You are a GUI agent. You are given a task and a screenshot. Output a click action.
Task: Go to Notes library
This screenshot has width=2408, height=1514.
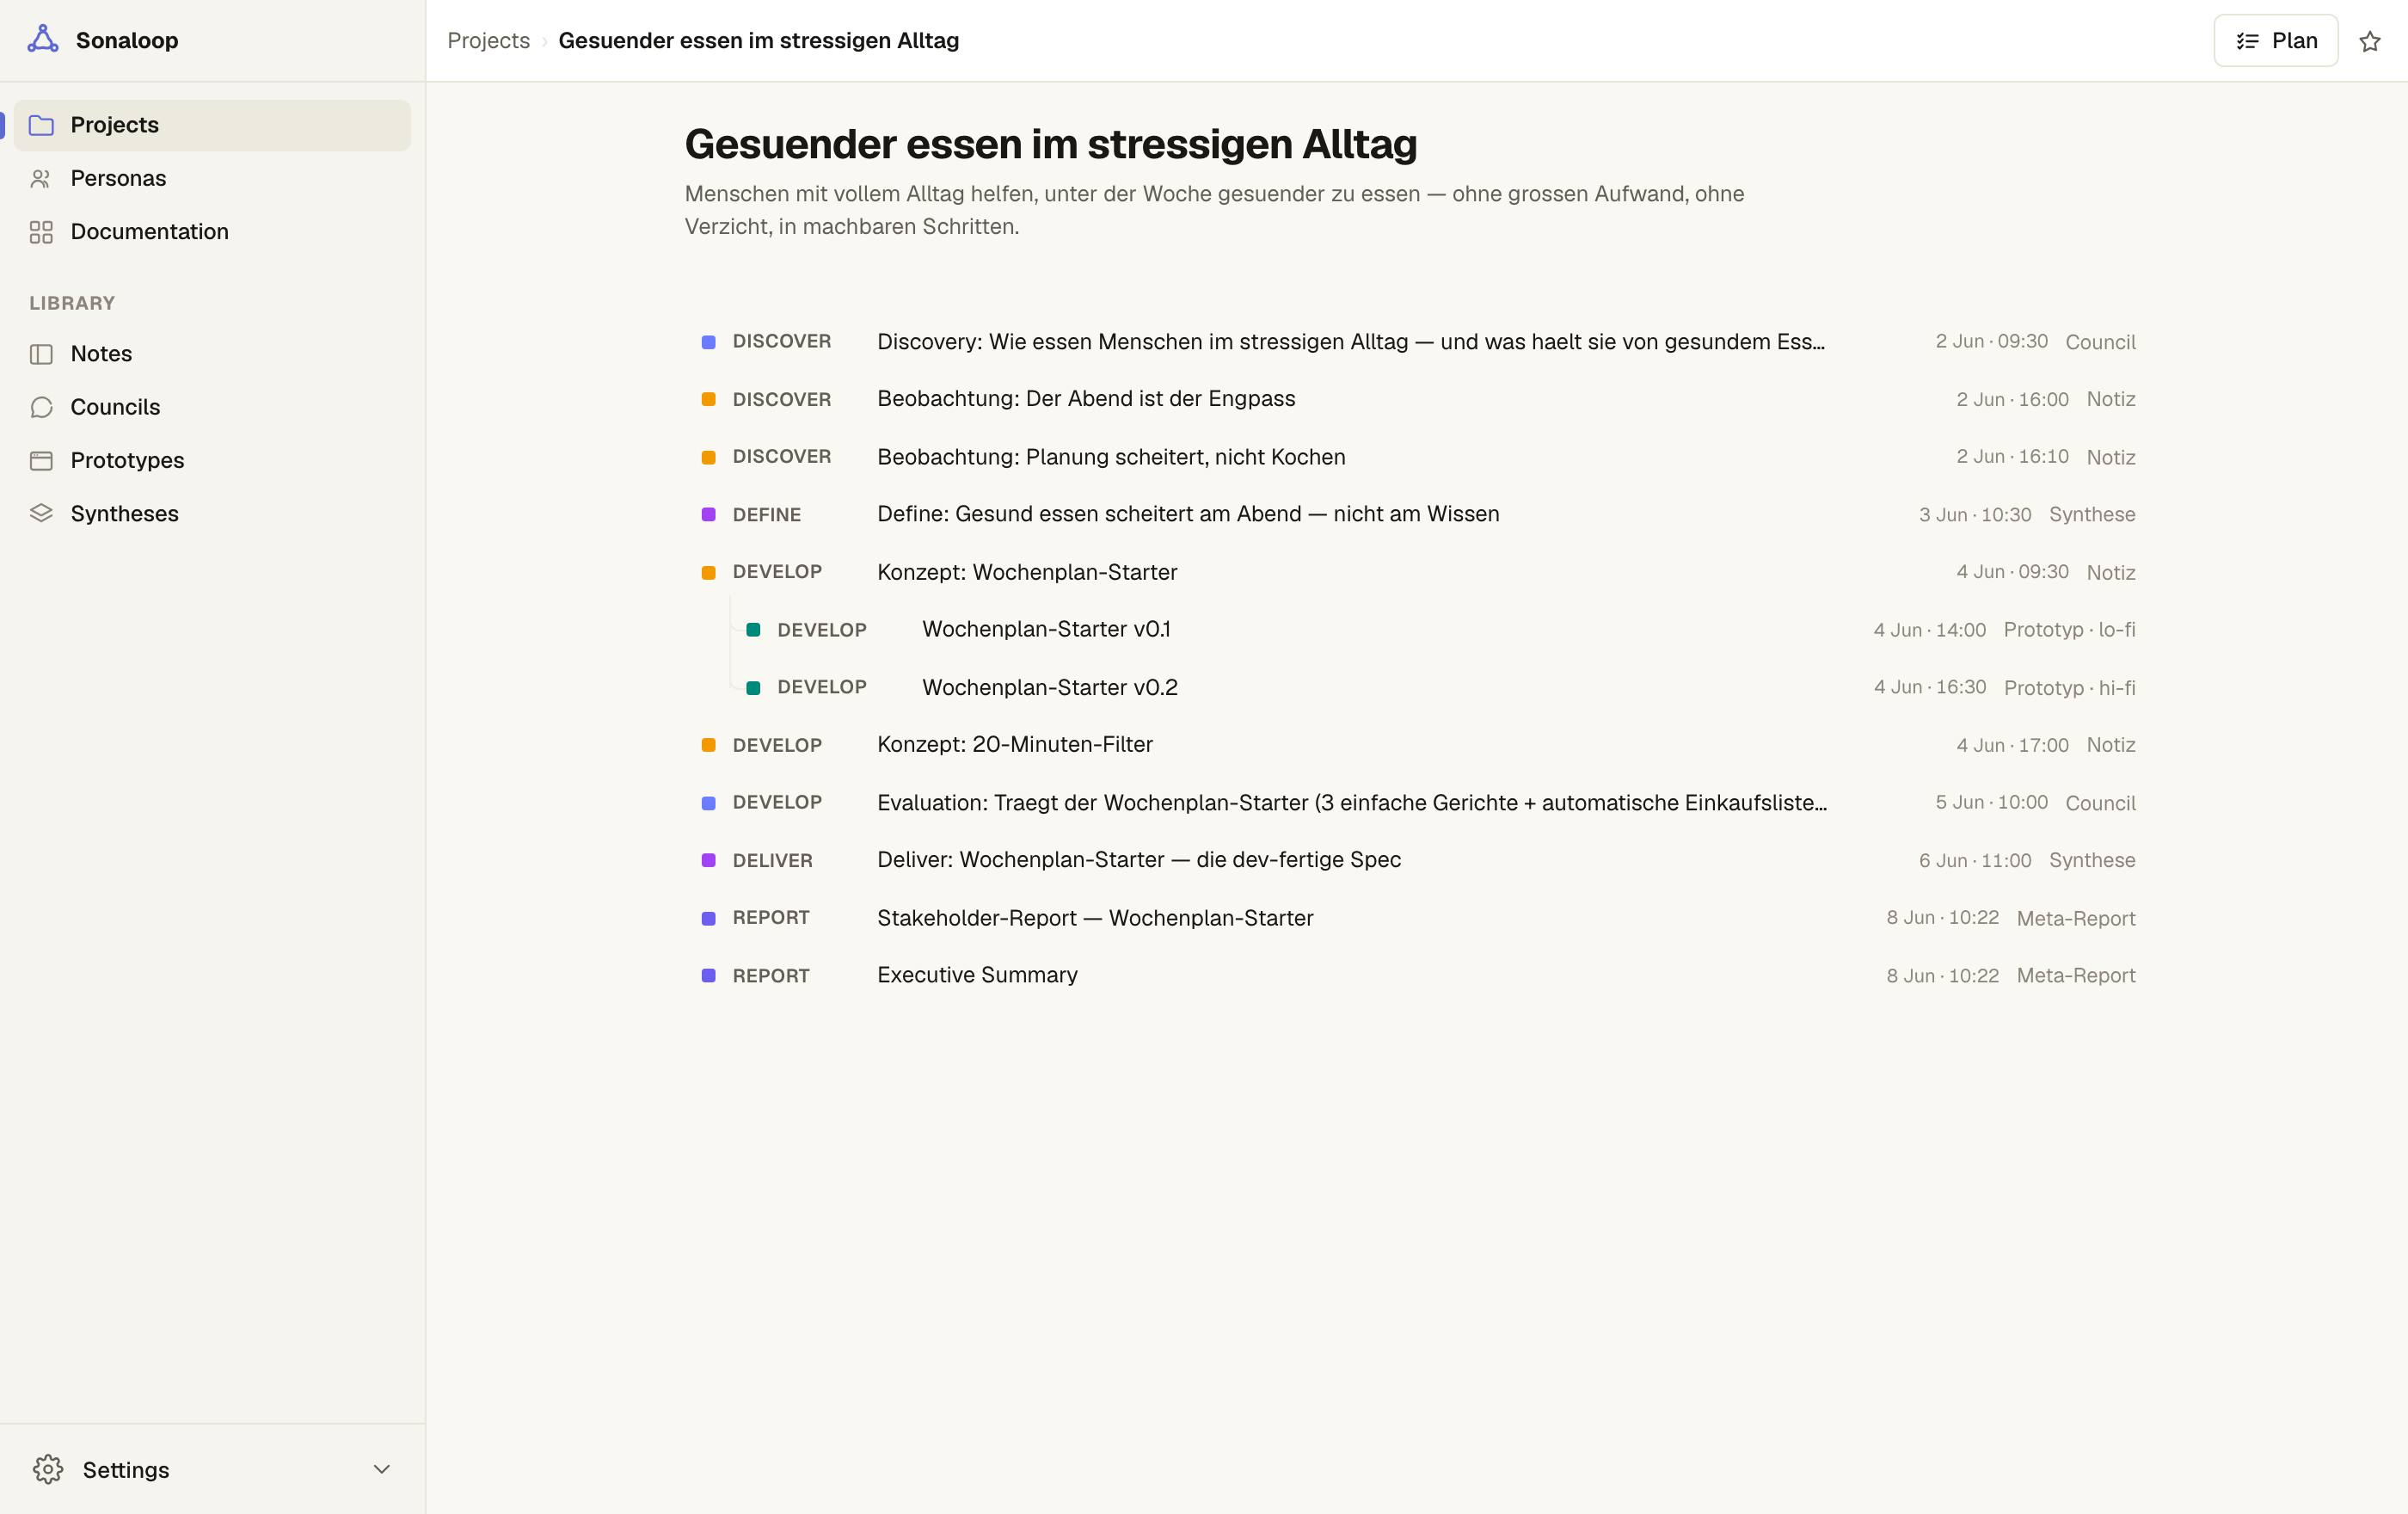[212, 354]
